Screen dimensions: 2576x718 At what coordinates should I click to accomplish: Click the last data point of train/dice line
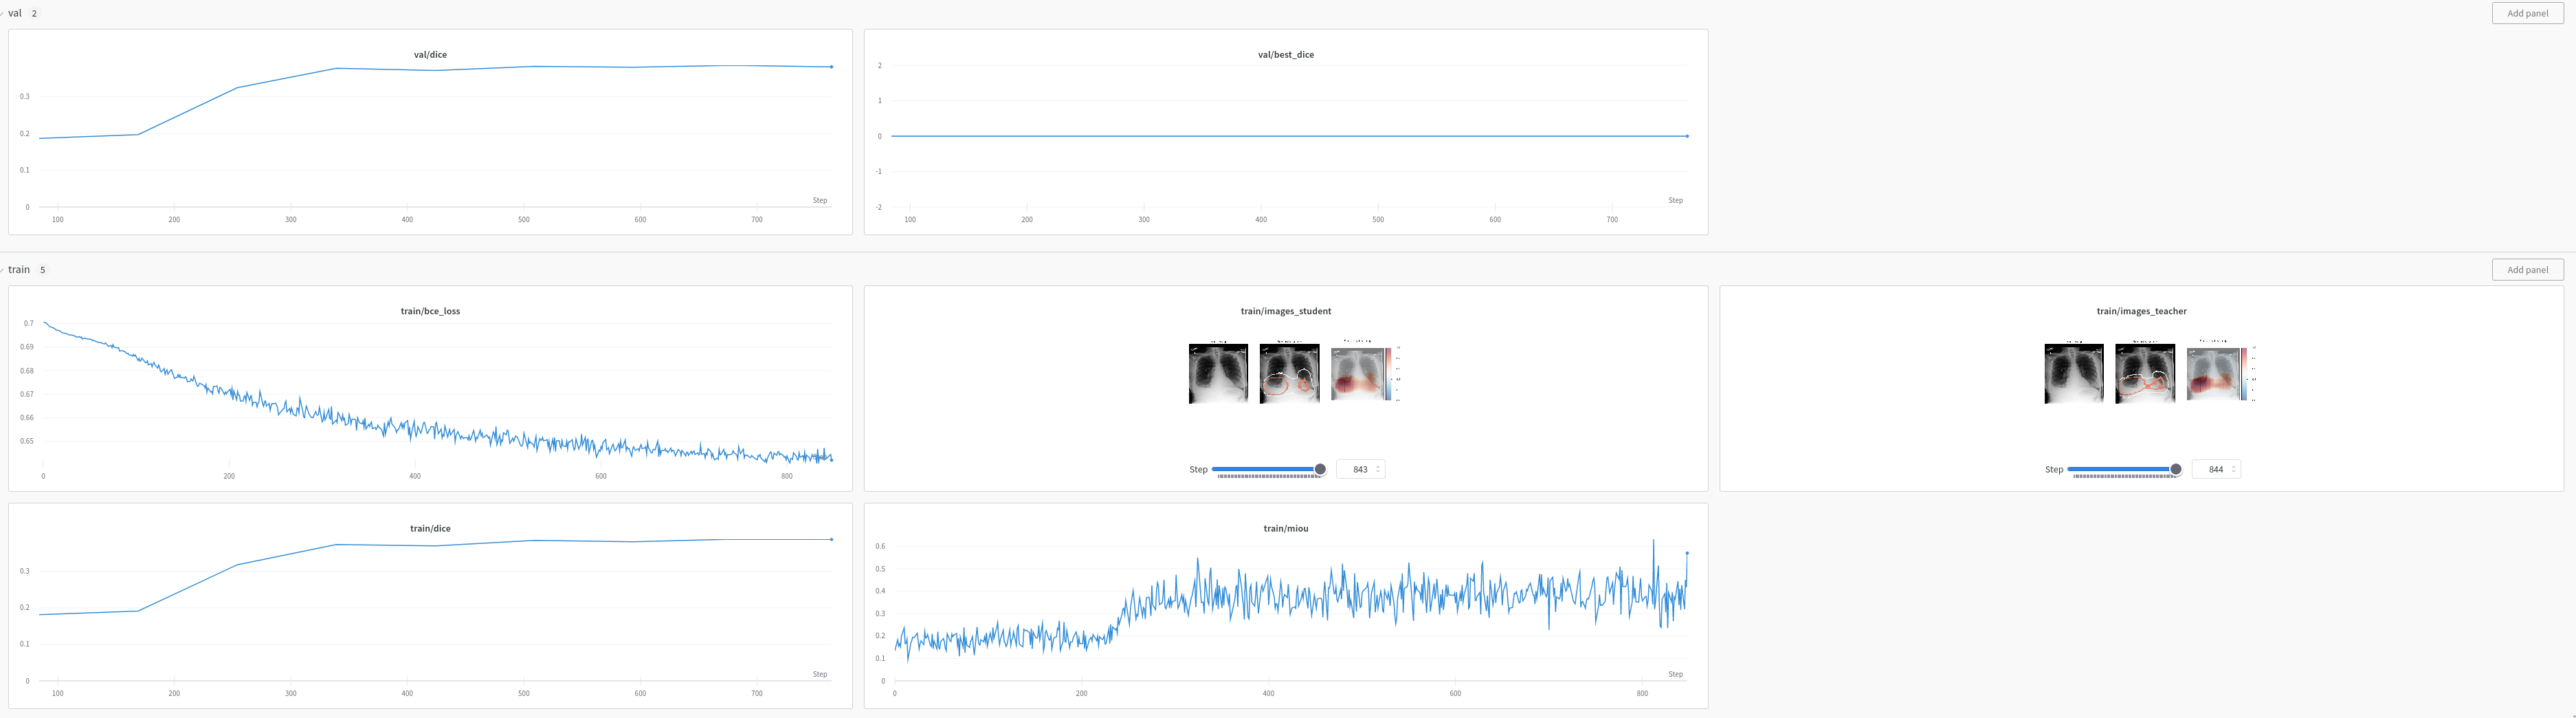[832, 540]
